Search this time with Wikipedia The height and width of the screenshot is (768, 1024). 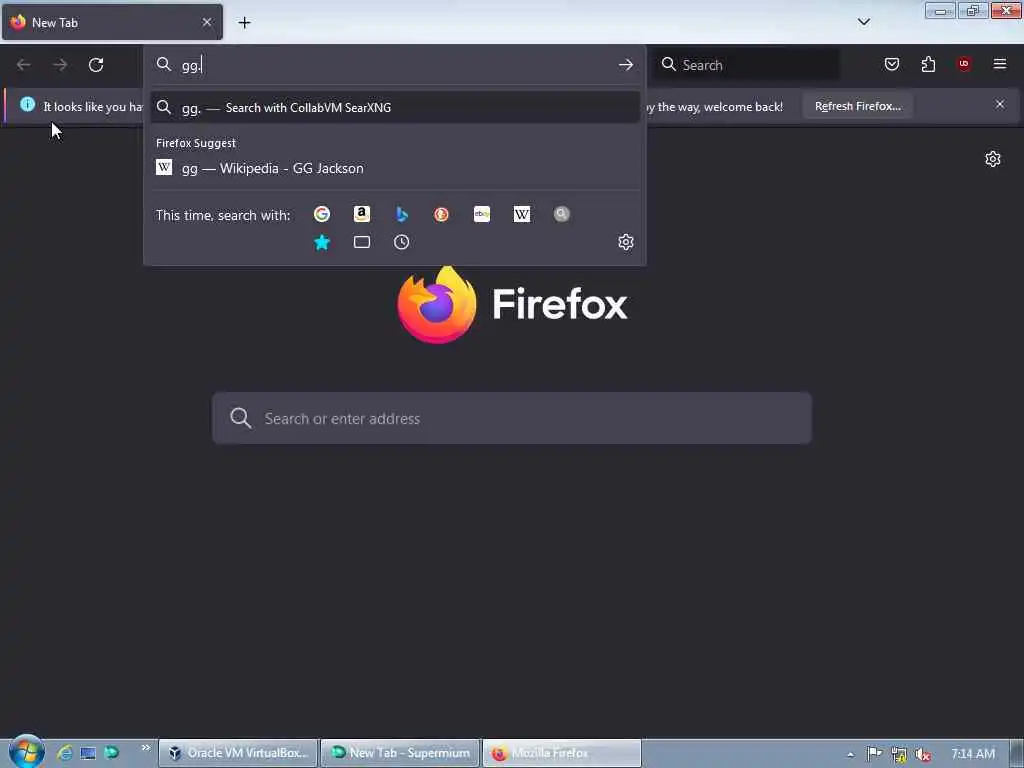coord(522,214)
